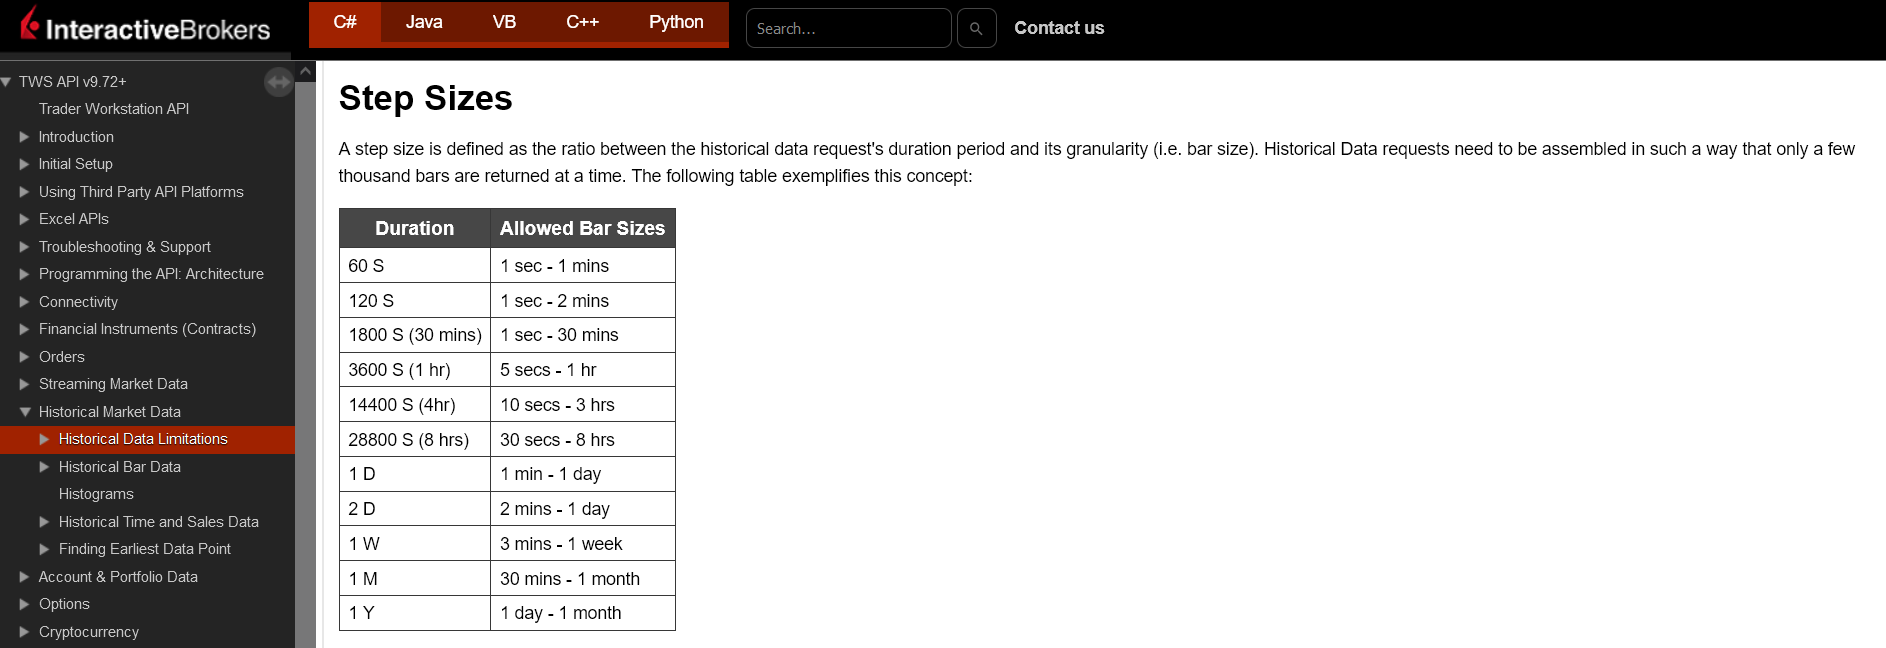Select the Python language tab
Image resolution: width=1886 pixels, height=648 pixels.
coord(676,22)
